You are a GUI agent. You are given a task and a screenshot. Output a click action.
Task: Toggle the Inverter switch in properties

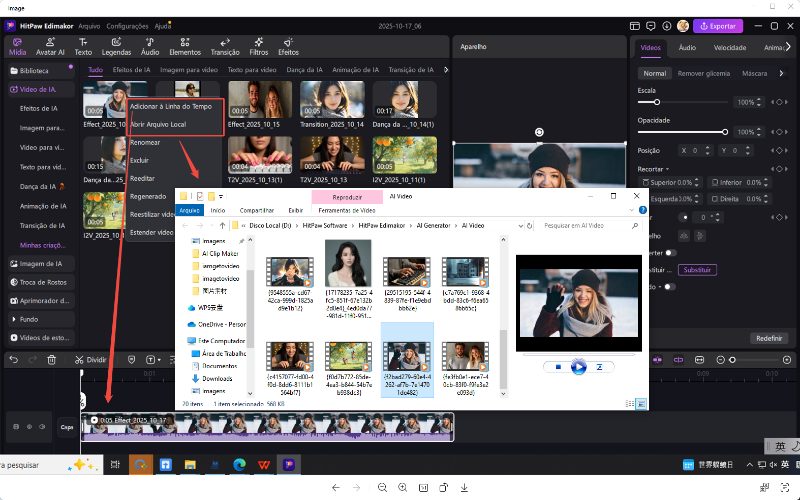pyautogui.click(x=670, y=253)
